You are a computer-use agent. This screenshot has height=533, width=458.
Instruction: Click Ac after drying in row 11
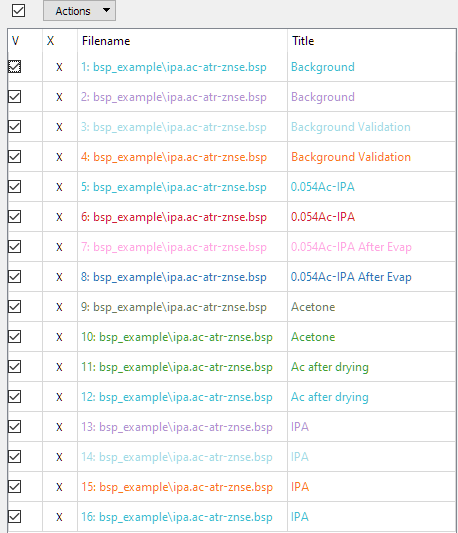(x=330, y=367)
